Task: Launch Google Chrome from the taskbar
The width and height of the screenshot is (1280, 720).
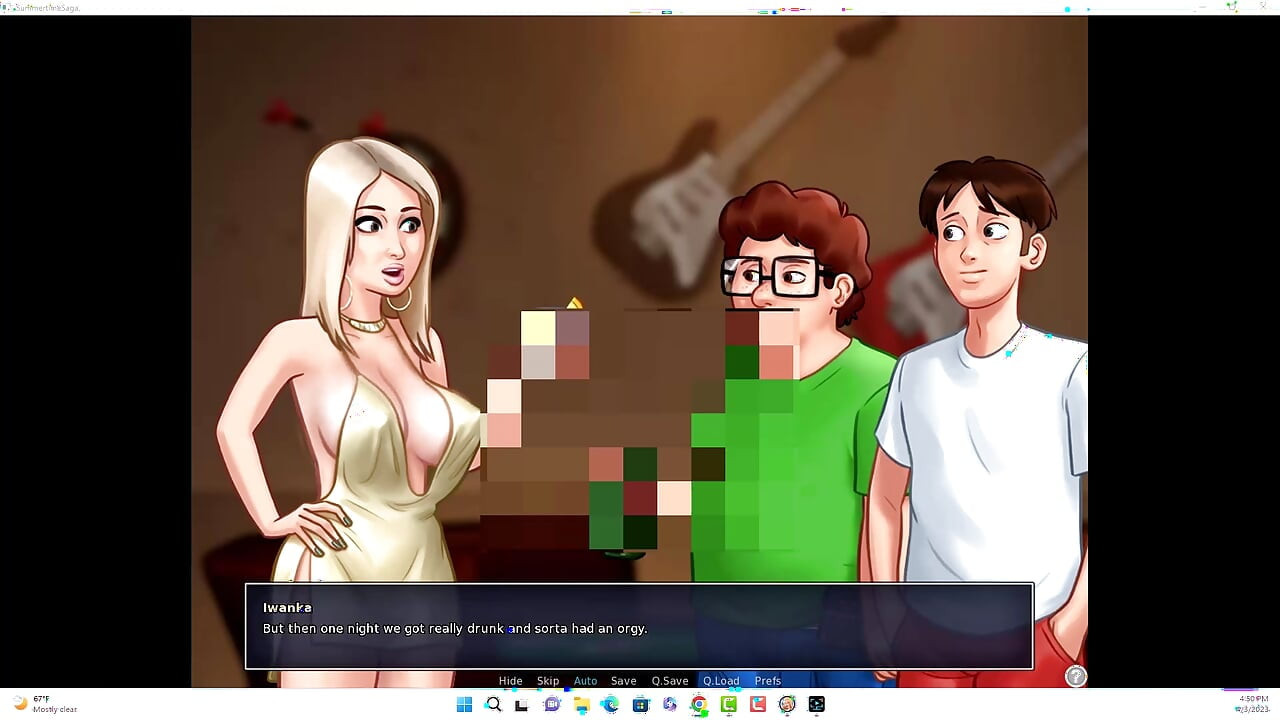Action: pyautogui.click(x=698, y=705)
